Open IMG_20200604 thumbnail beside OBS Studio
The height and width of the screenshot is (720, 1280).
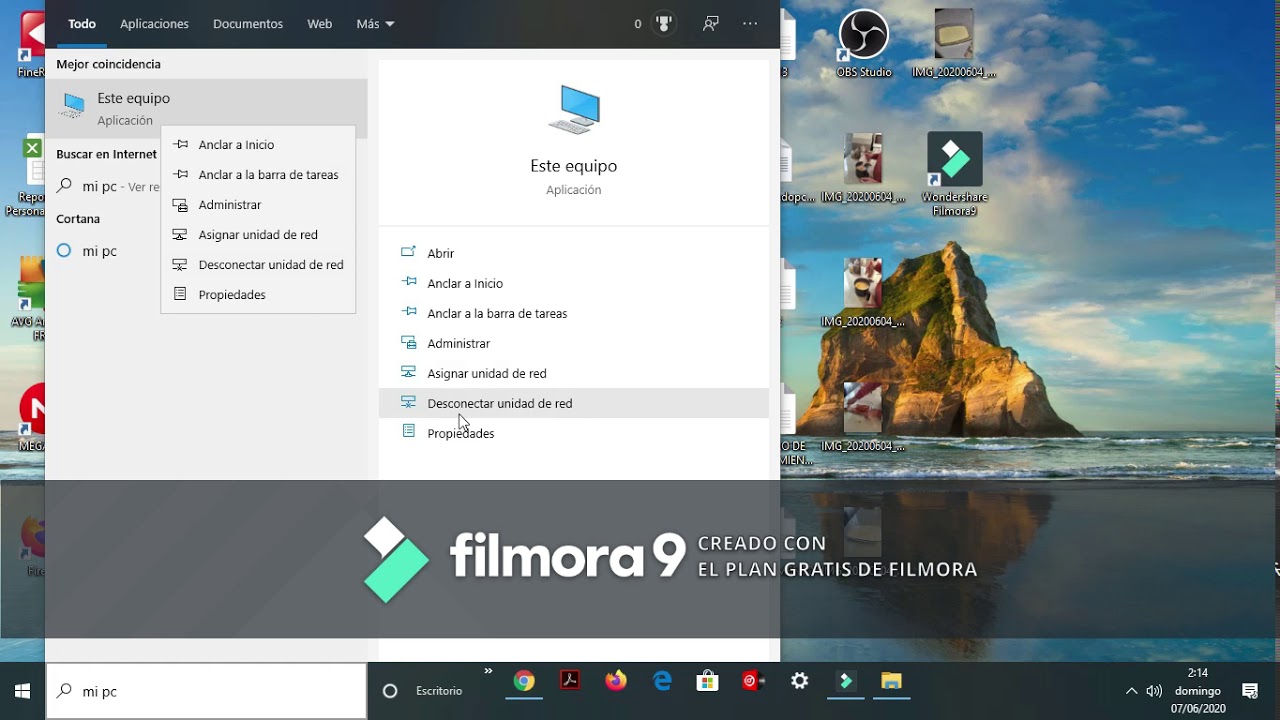[x=955, y=44]
